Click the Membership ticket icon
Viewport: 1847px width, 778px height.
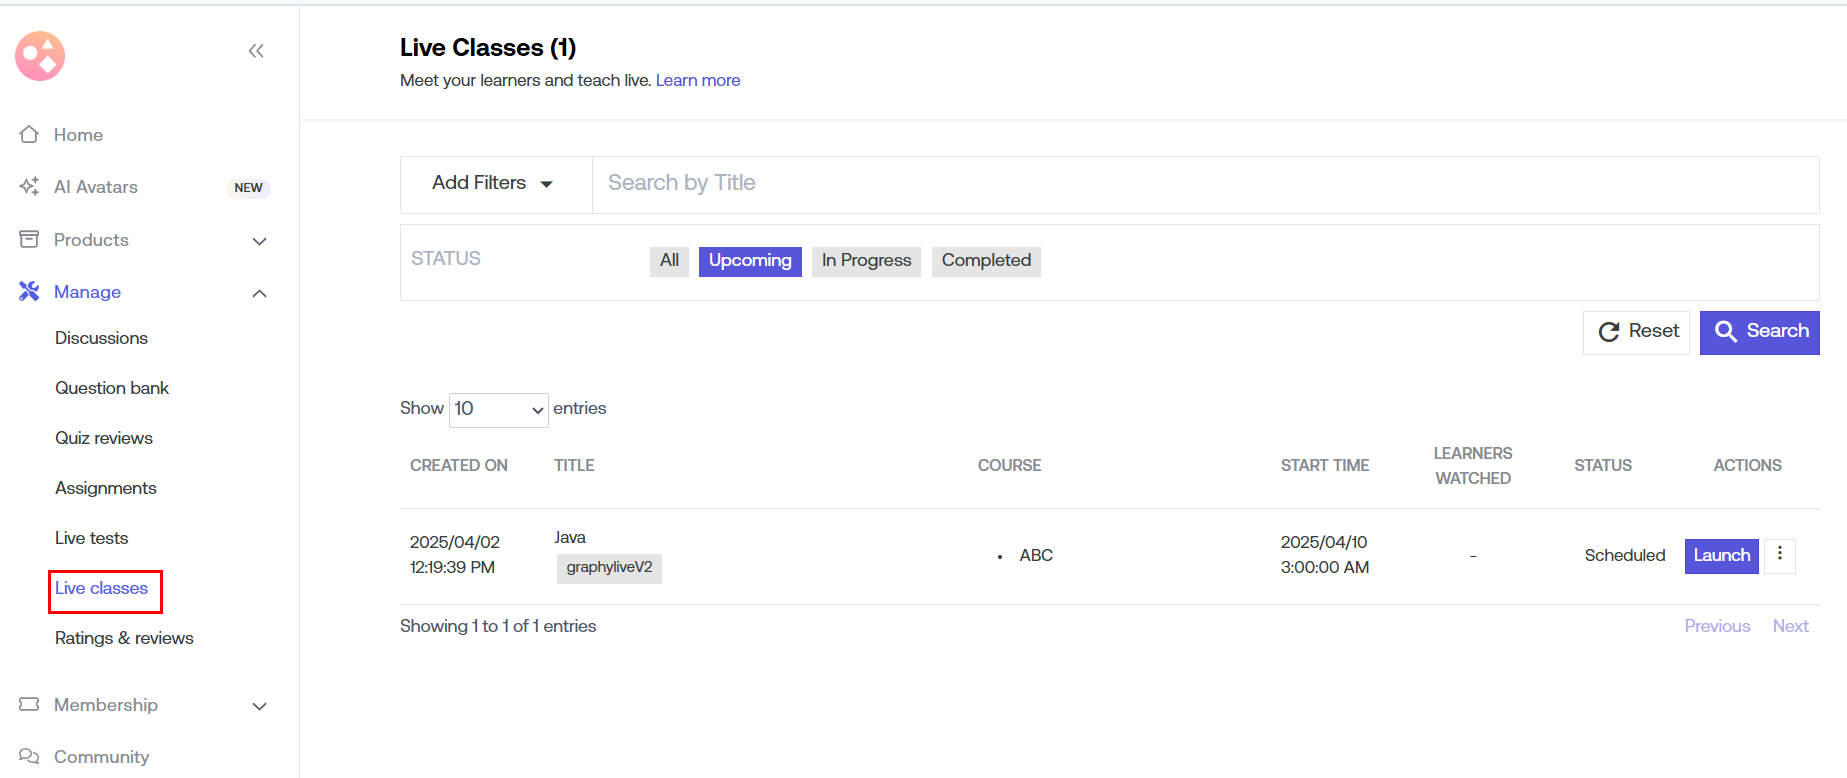[29, 705]
